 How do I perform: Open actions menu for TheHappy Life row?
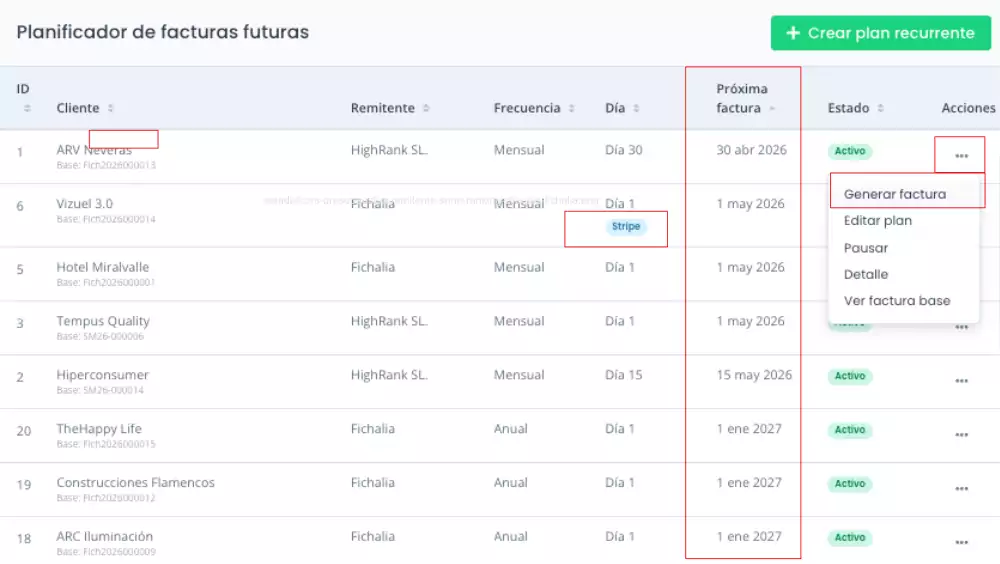(x=961, y=434)
